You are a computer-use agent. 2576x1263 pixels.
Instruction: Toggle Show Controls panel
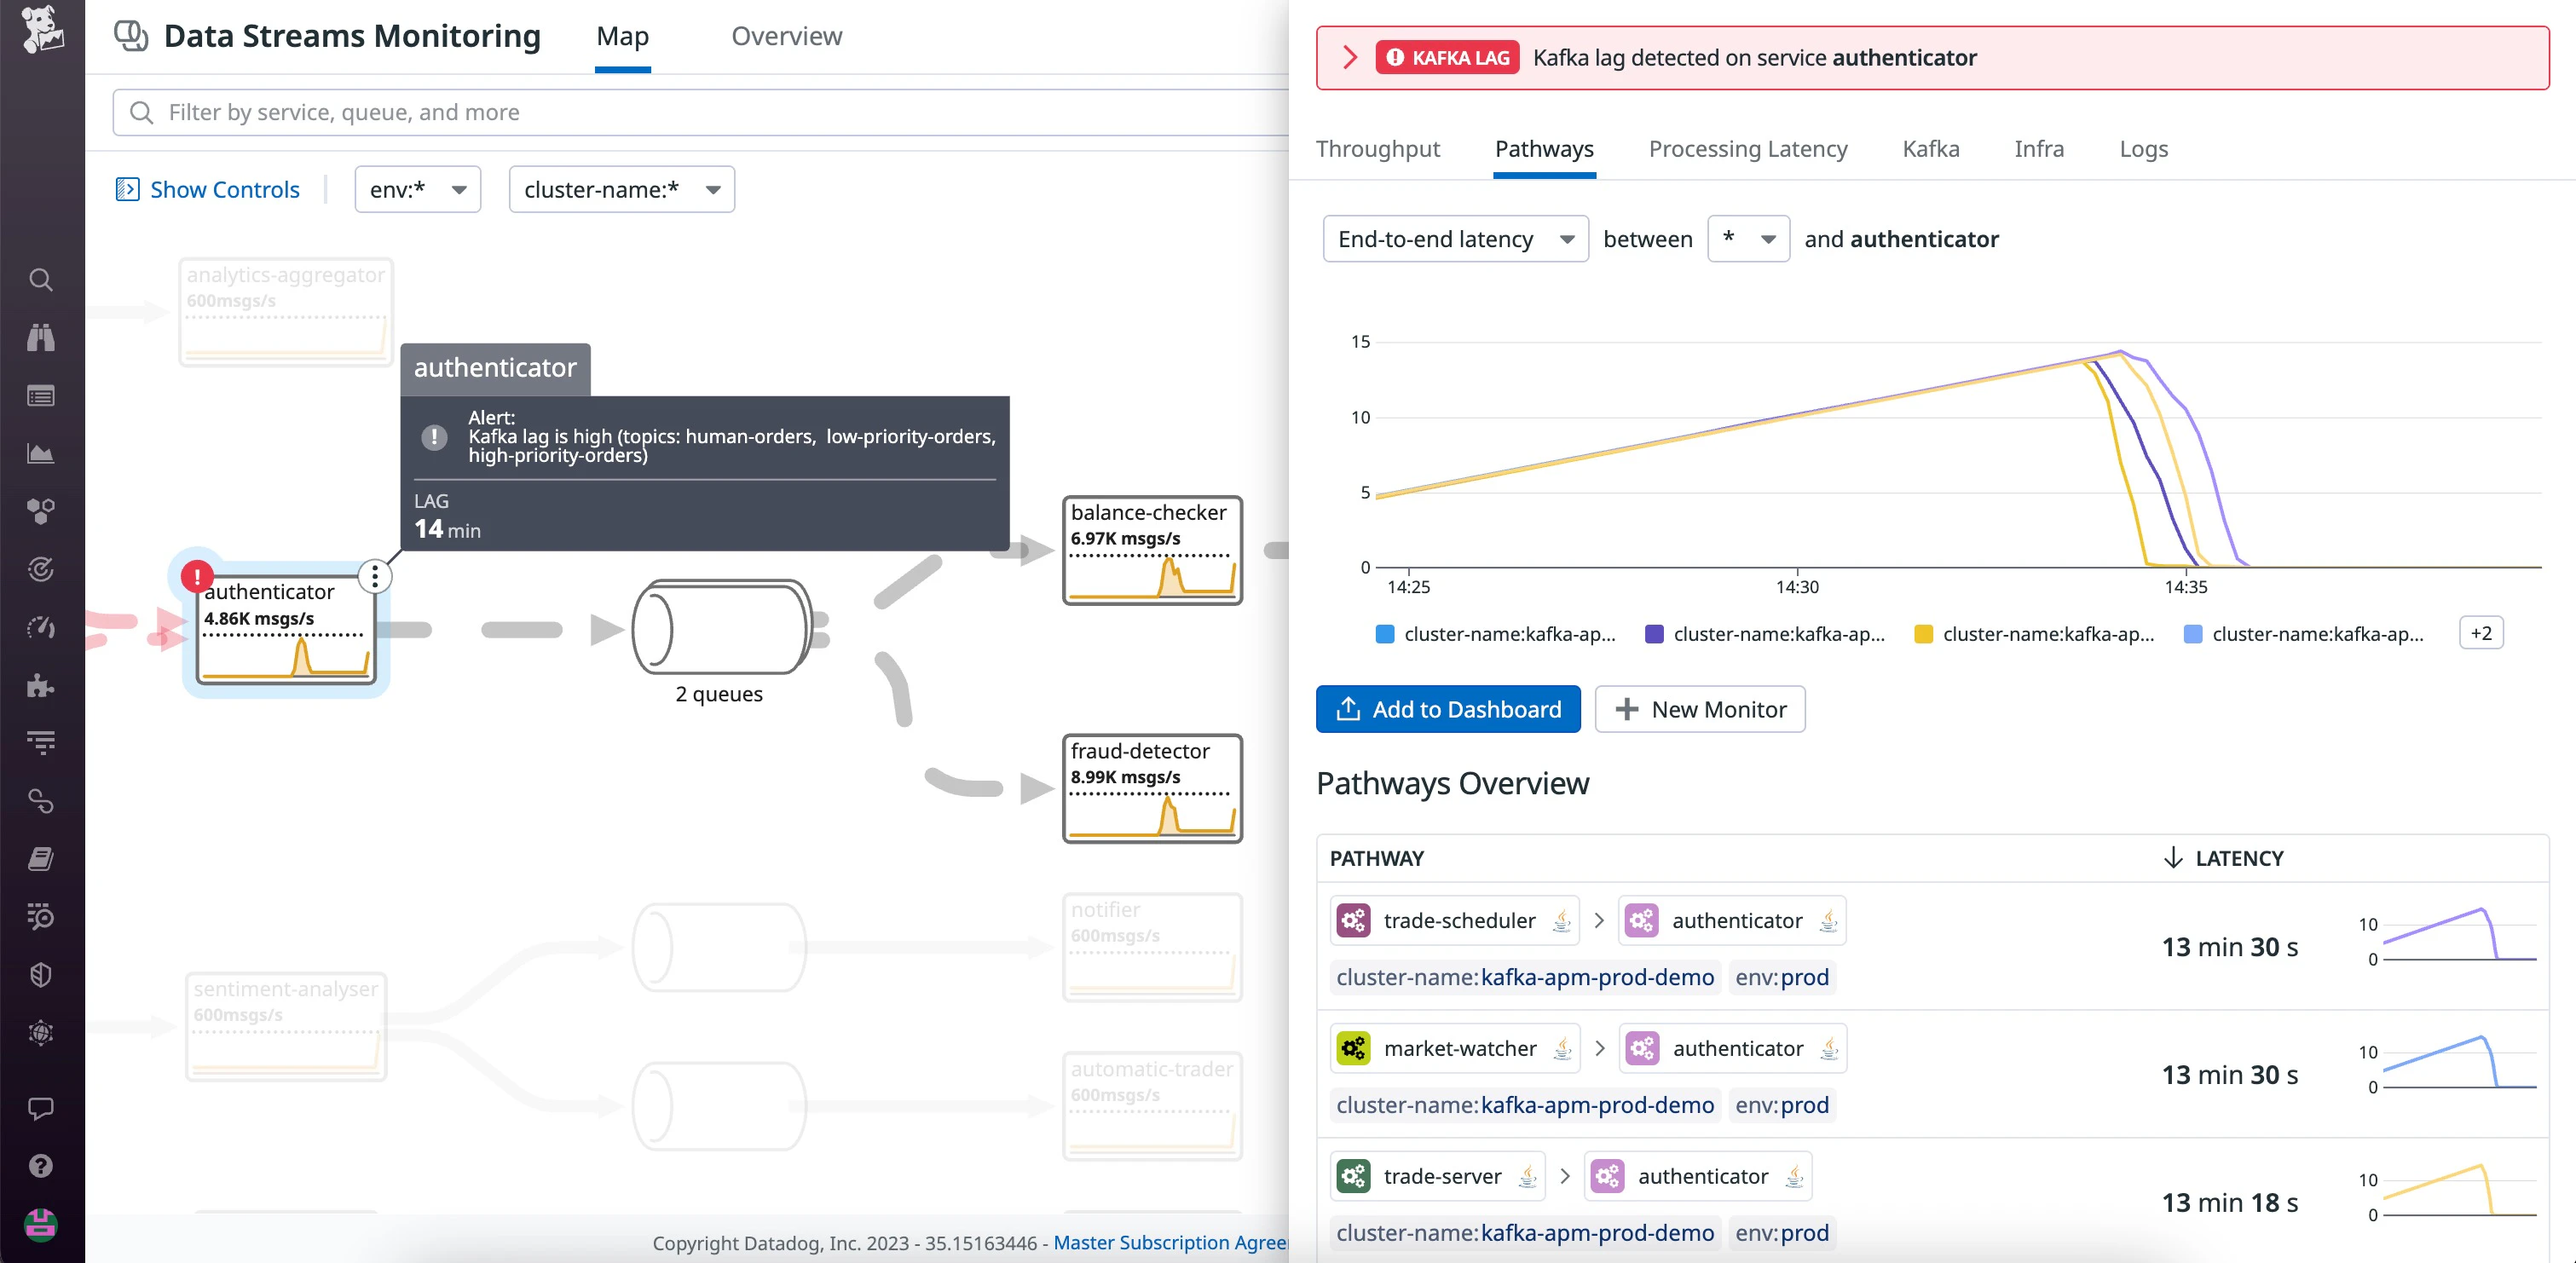(208, 189)
